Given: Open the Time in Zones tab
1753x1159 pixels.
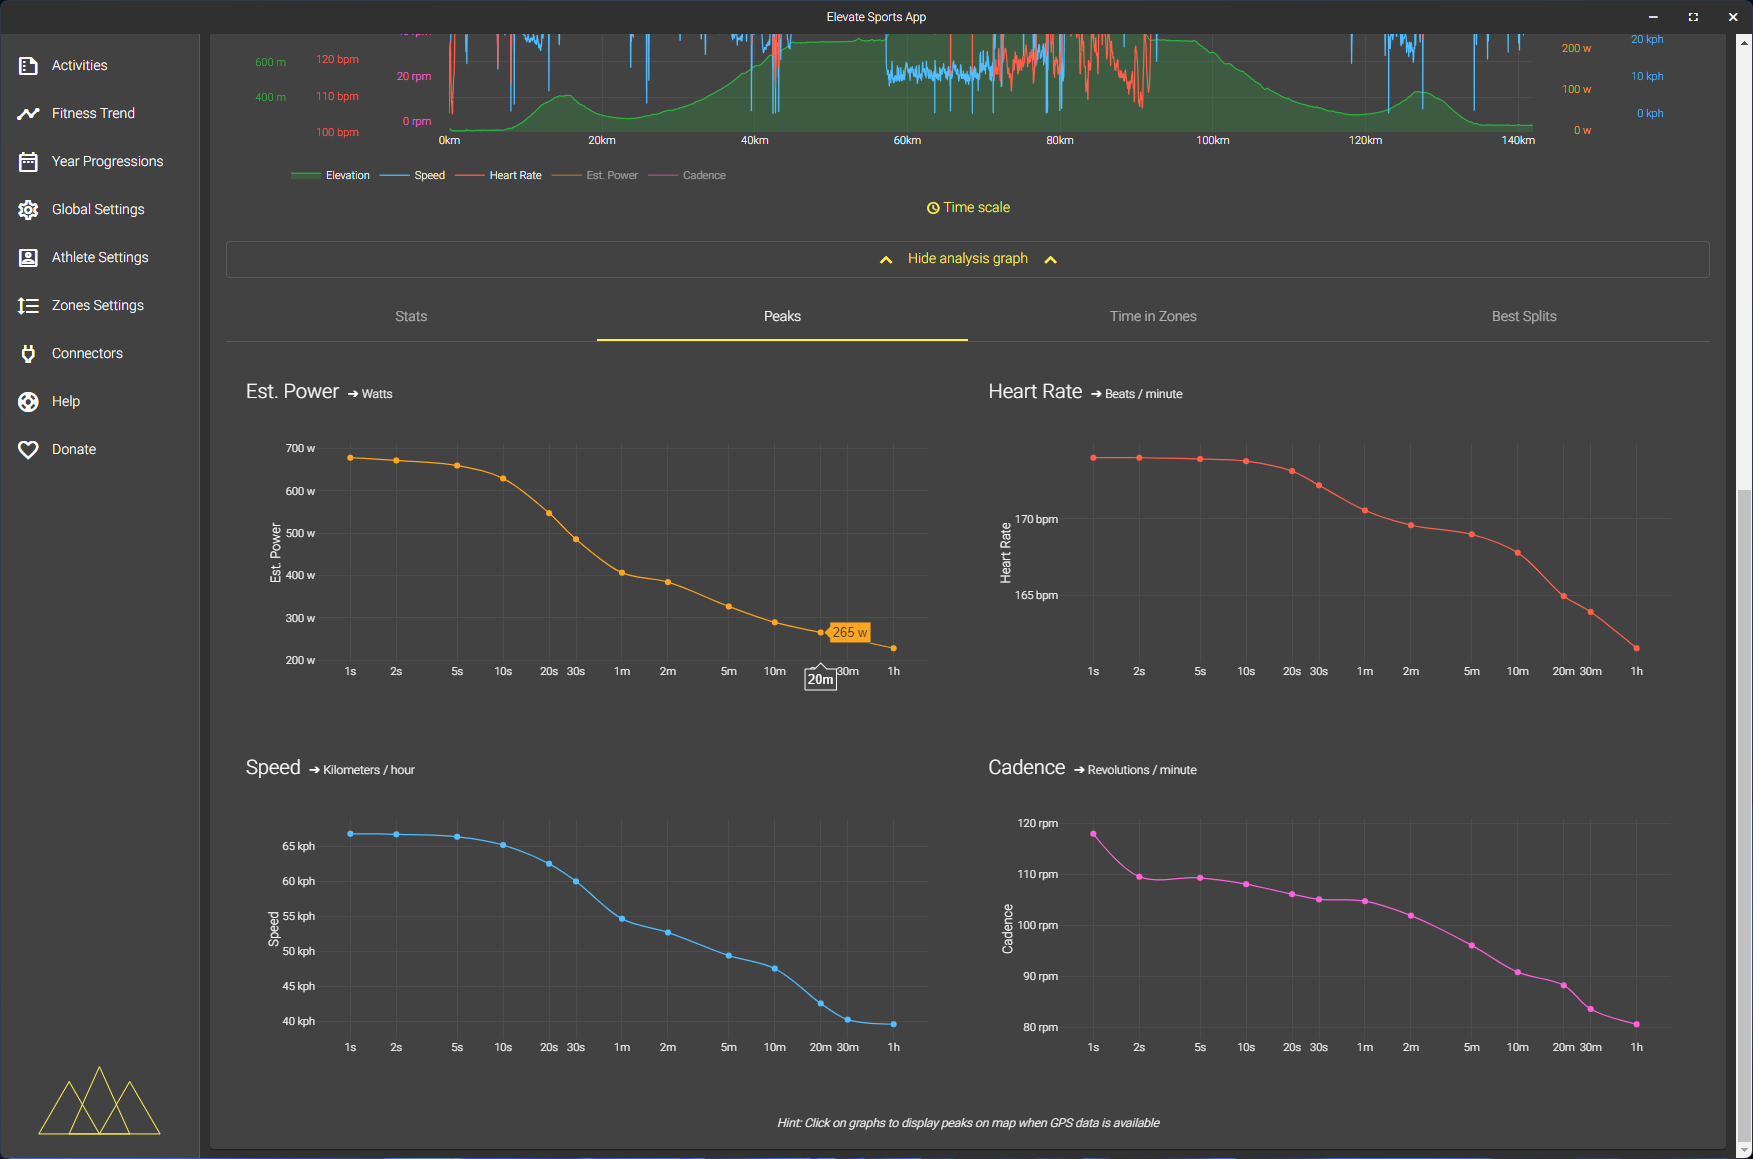Looking at the screenshot, I should pos(1153,316).
